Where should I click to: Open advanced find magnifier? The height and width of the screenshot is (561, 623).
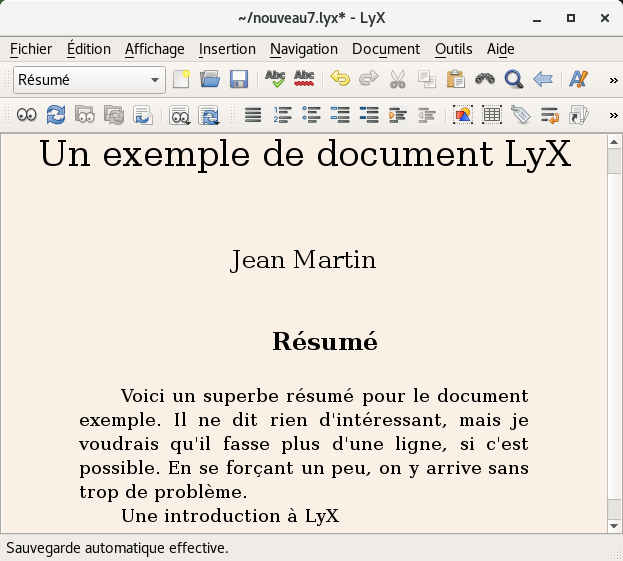coord(514,79)
